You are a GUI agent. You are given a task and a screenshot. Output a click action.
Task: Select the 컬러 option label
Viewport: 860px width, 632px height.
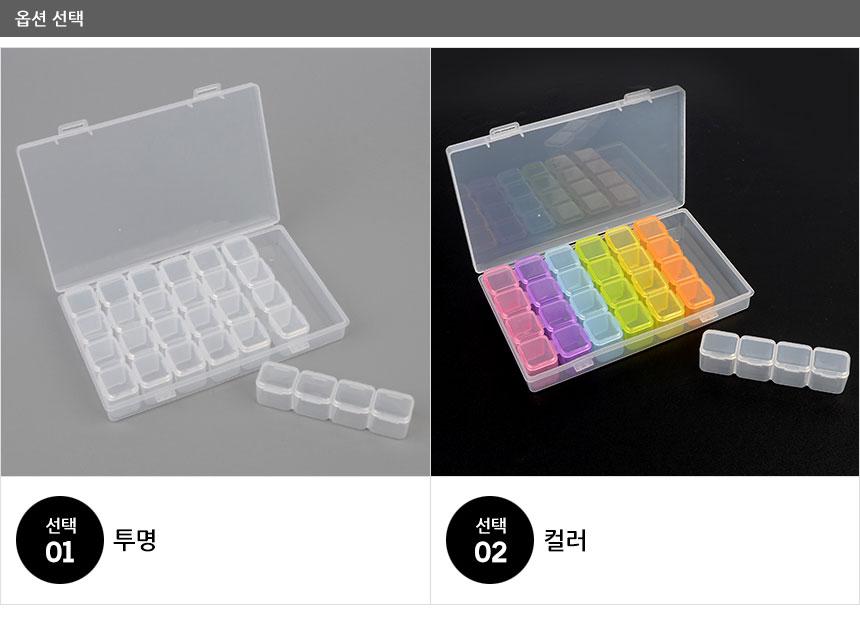click(565, 539)
